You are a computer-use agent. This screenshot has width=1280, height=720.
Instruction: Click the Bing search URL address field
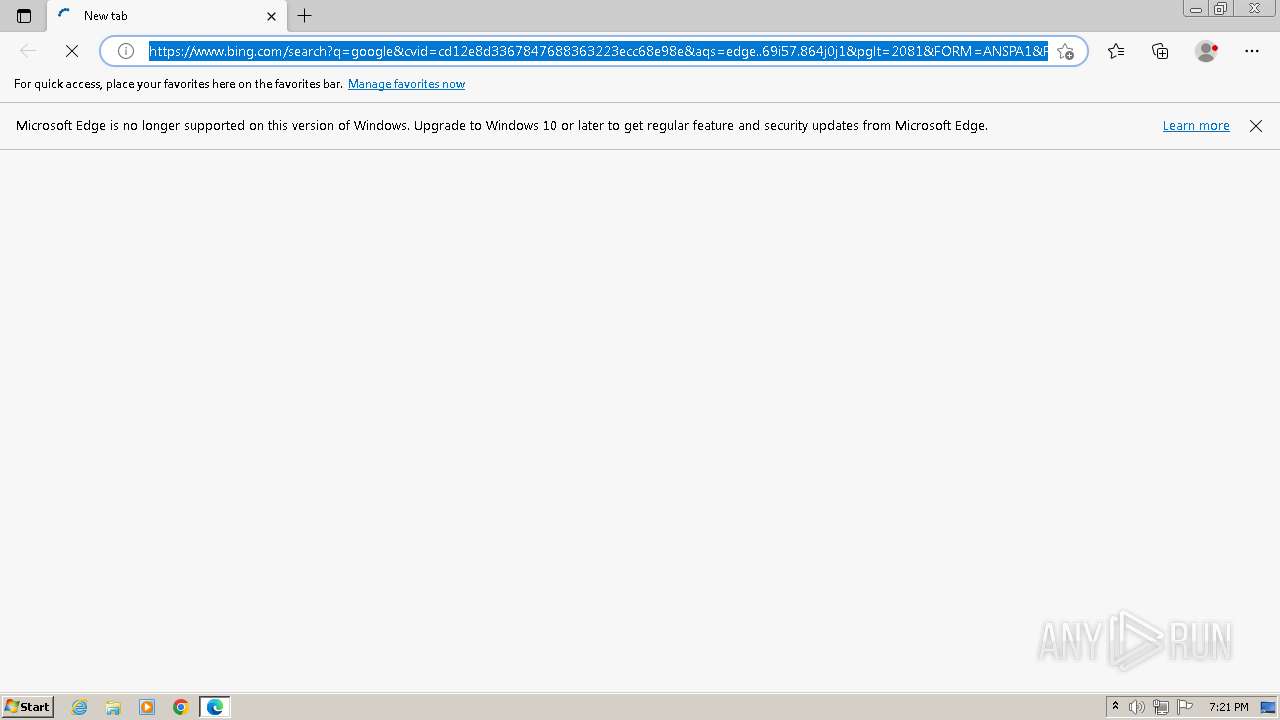pyautogui.click(x=598, y=51)
